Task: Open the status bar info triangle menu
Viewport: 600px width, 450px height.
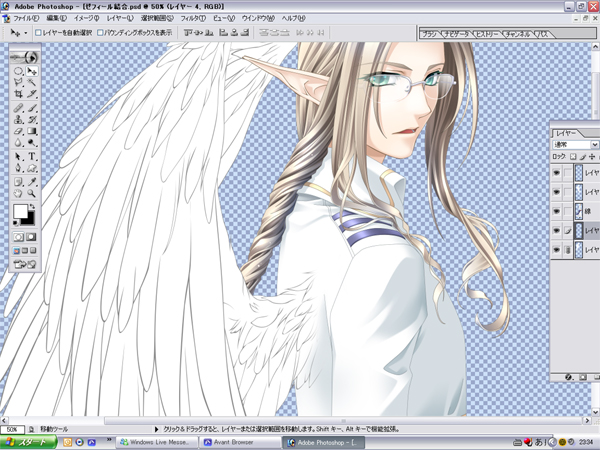Action: tap(157, 429)
